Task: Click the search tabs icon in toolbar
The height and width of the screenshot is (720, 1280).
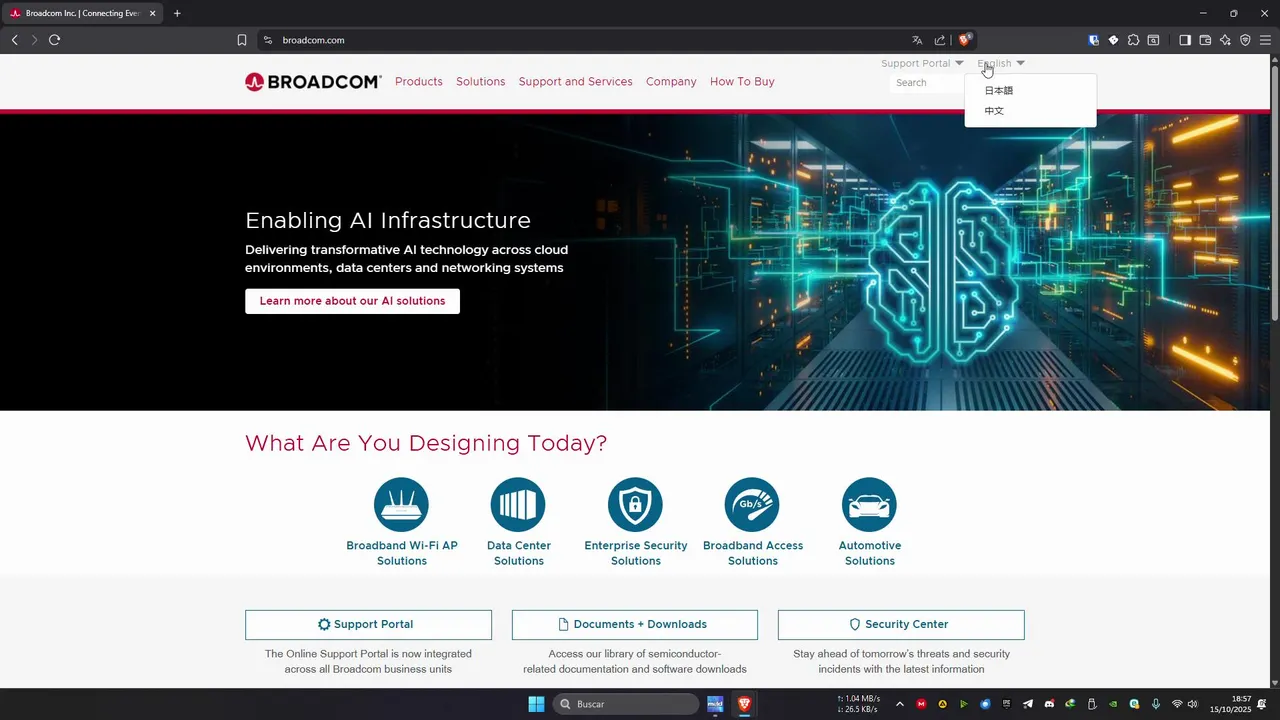Action: (1153, 40)
